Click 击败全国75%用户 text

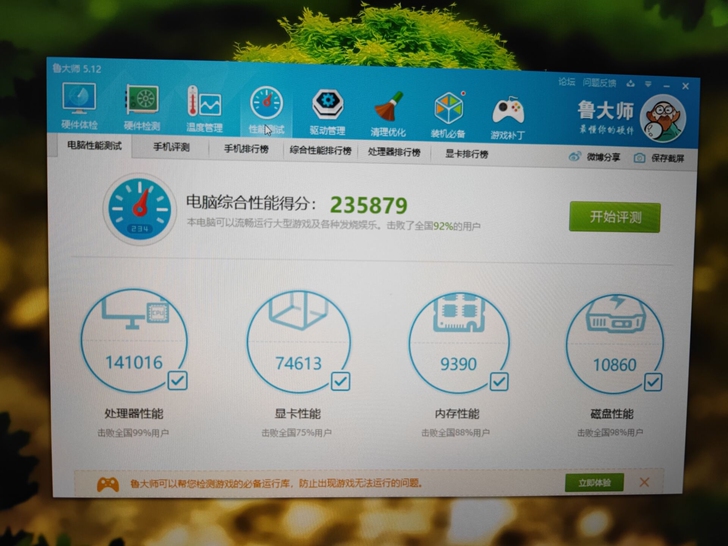pyautogui.click(x=296, y=433)
